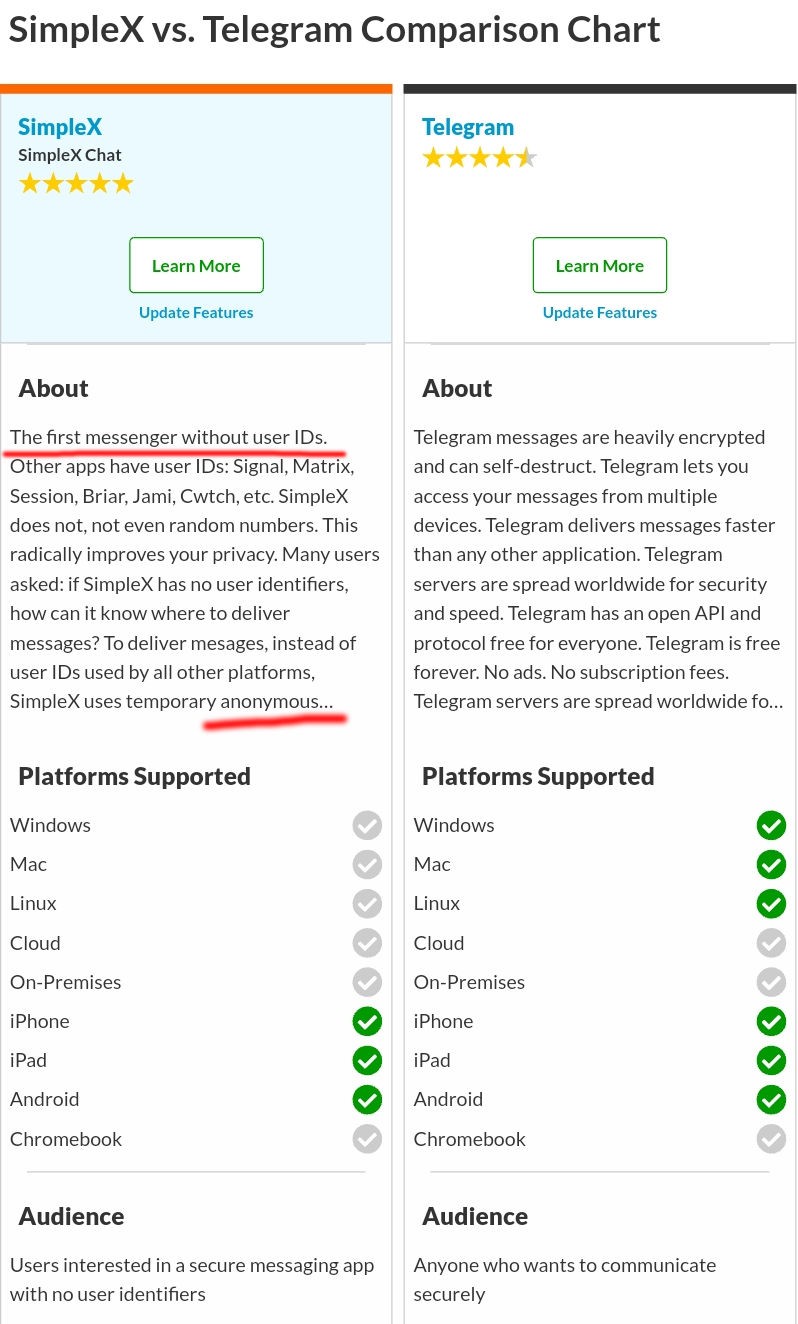Click SimpleX five-star rating

pos(76,184)
